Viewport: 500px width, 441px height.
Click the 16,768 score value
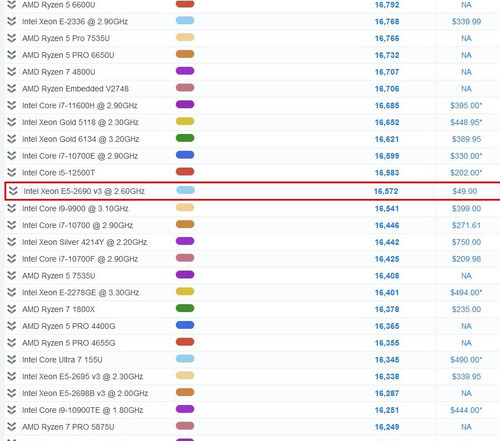387,22
